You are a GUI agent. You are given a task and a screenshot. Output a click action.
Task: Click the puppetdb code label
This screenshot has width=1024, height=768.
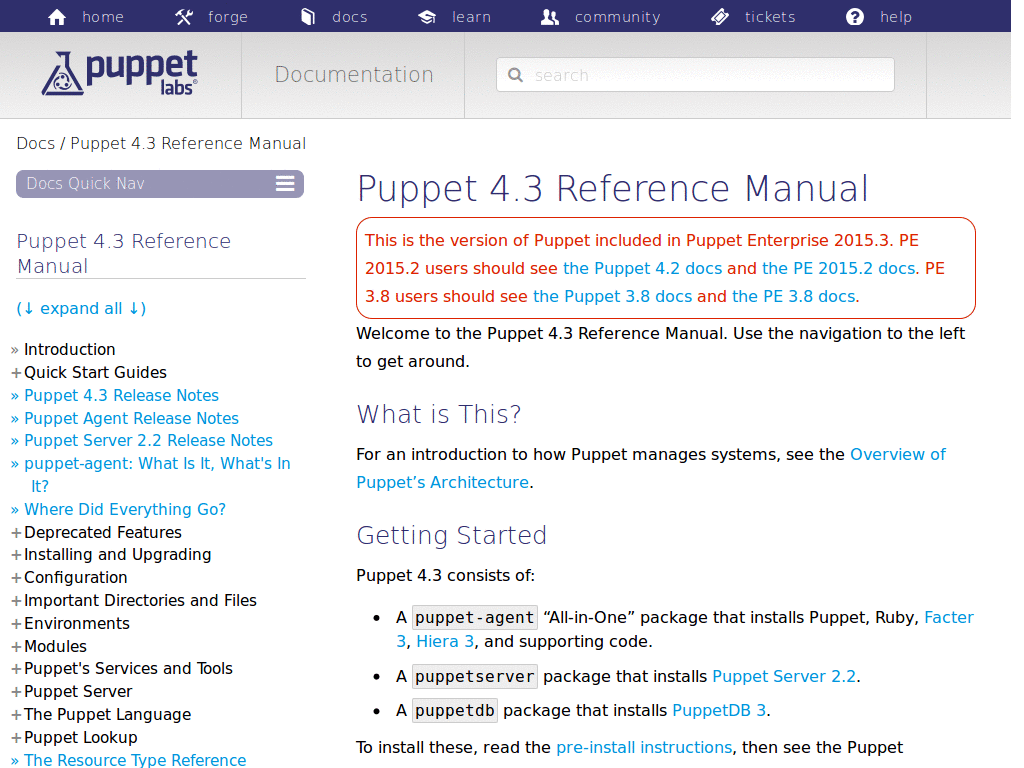click(455, 710)
